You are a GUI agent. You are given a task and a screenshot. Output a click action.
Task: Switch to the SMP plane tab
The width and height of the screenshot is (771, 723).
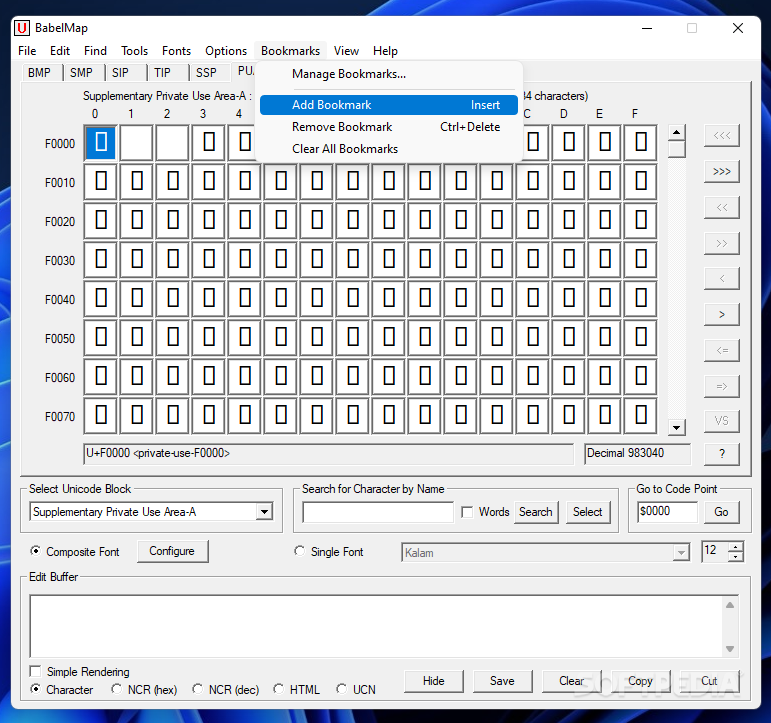click(83, 73)
